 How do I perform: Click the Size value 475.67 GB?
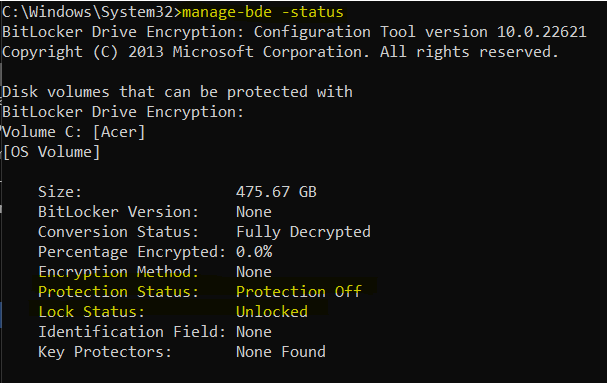coord(276,192)
